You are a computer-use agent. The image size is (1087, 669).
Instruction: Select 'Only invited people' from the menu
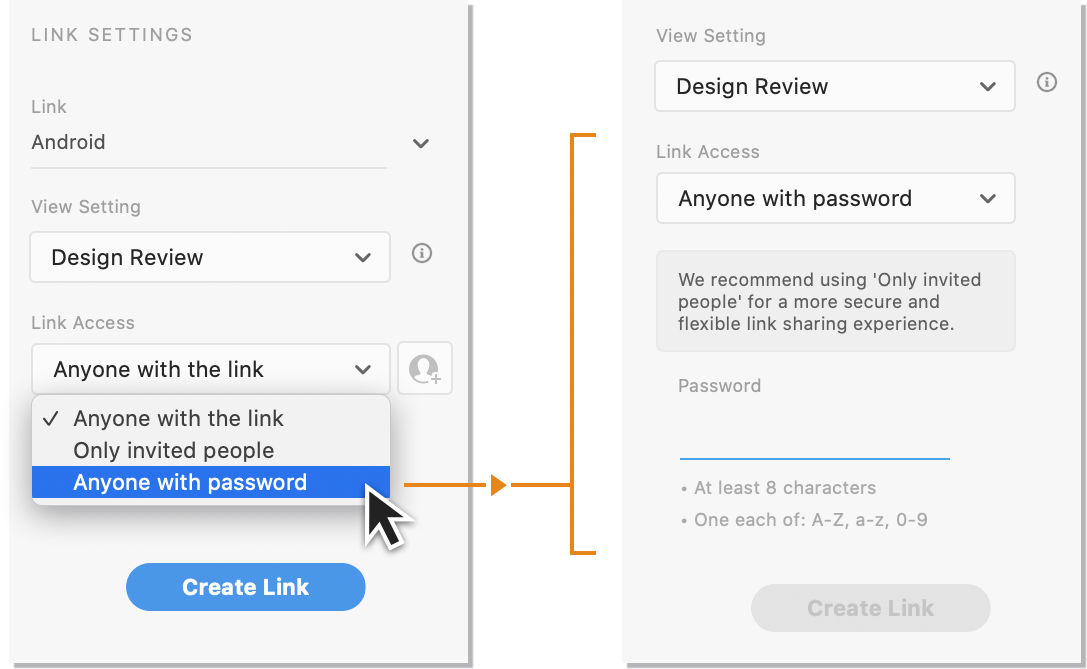[x=172, y=450]
